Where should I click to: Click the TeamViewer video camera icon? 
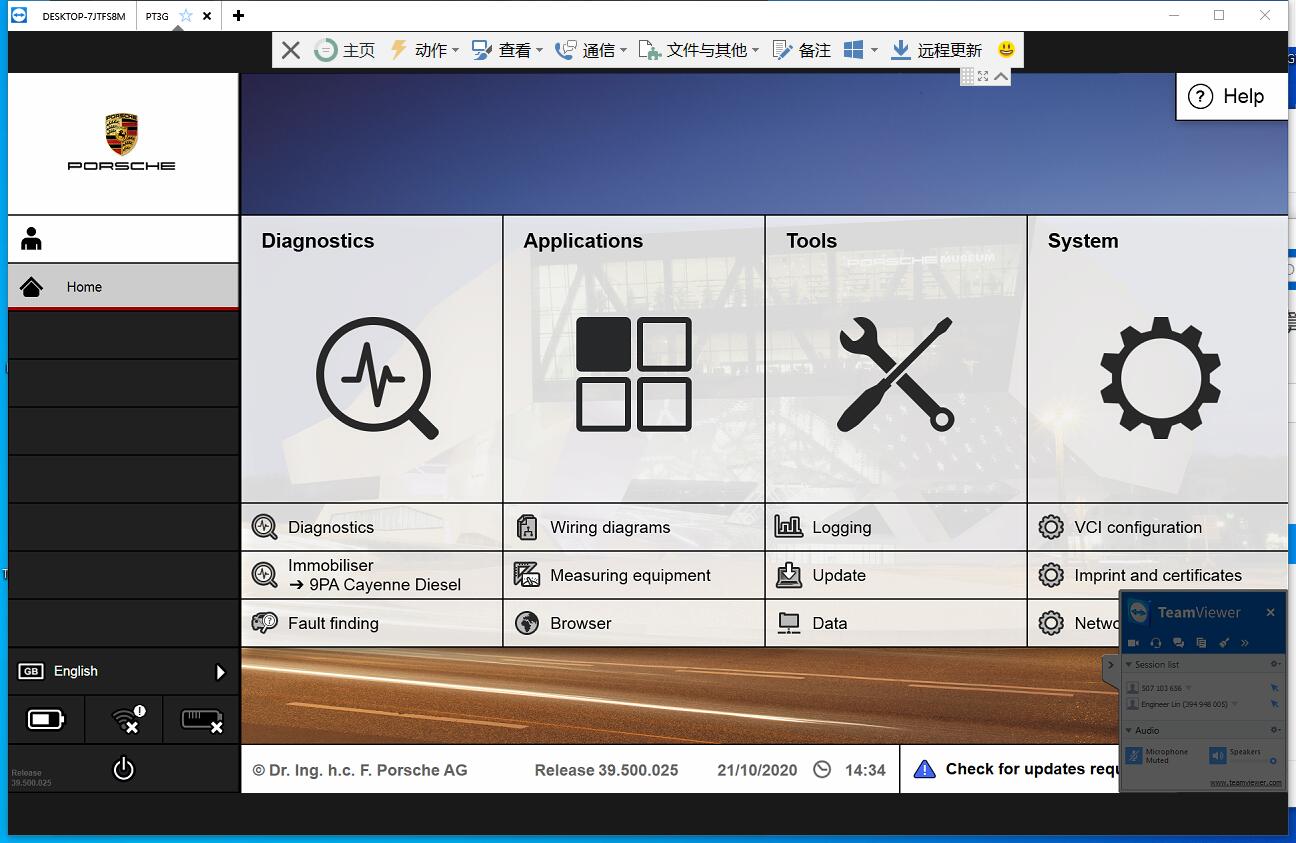point(1134,643)
